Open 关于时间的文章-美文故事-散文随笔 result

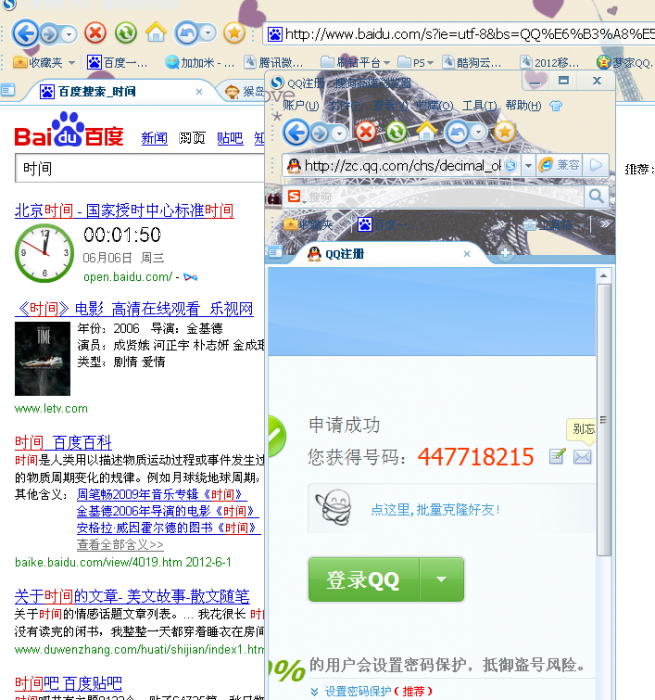pos(132,596)
